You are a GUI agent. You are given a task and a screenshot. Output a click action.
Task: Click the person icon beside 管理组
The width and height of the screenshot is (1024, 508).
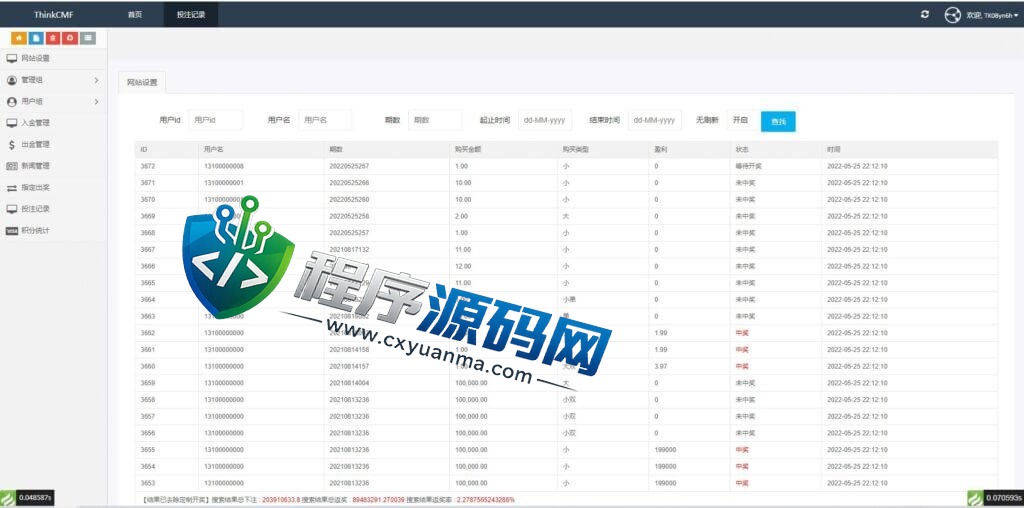click(x=12, y=80)
